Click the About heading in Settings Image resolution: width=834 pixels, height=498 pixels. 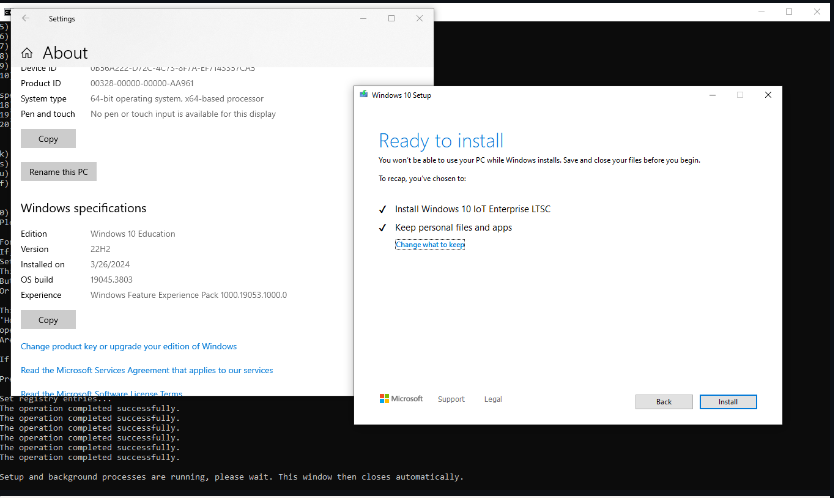pos(65,53)
